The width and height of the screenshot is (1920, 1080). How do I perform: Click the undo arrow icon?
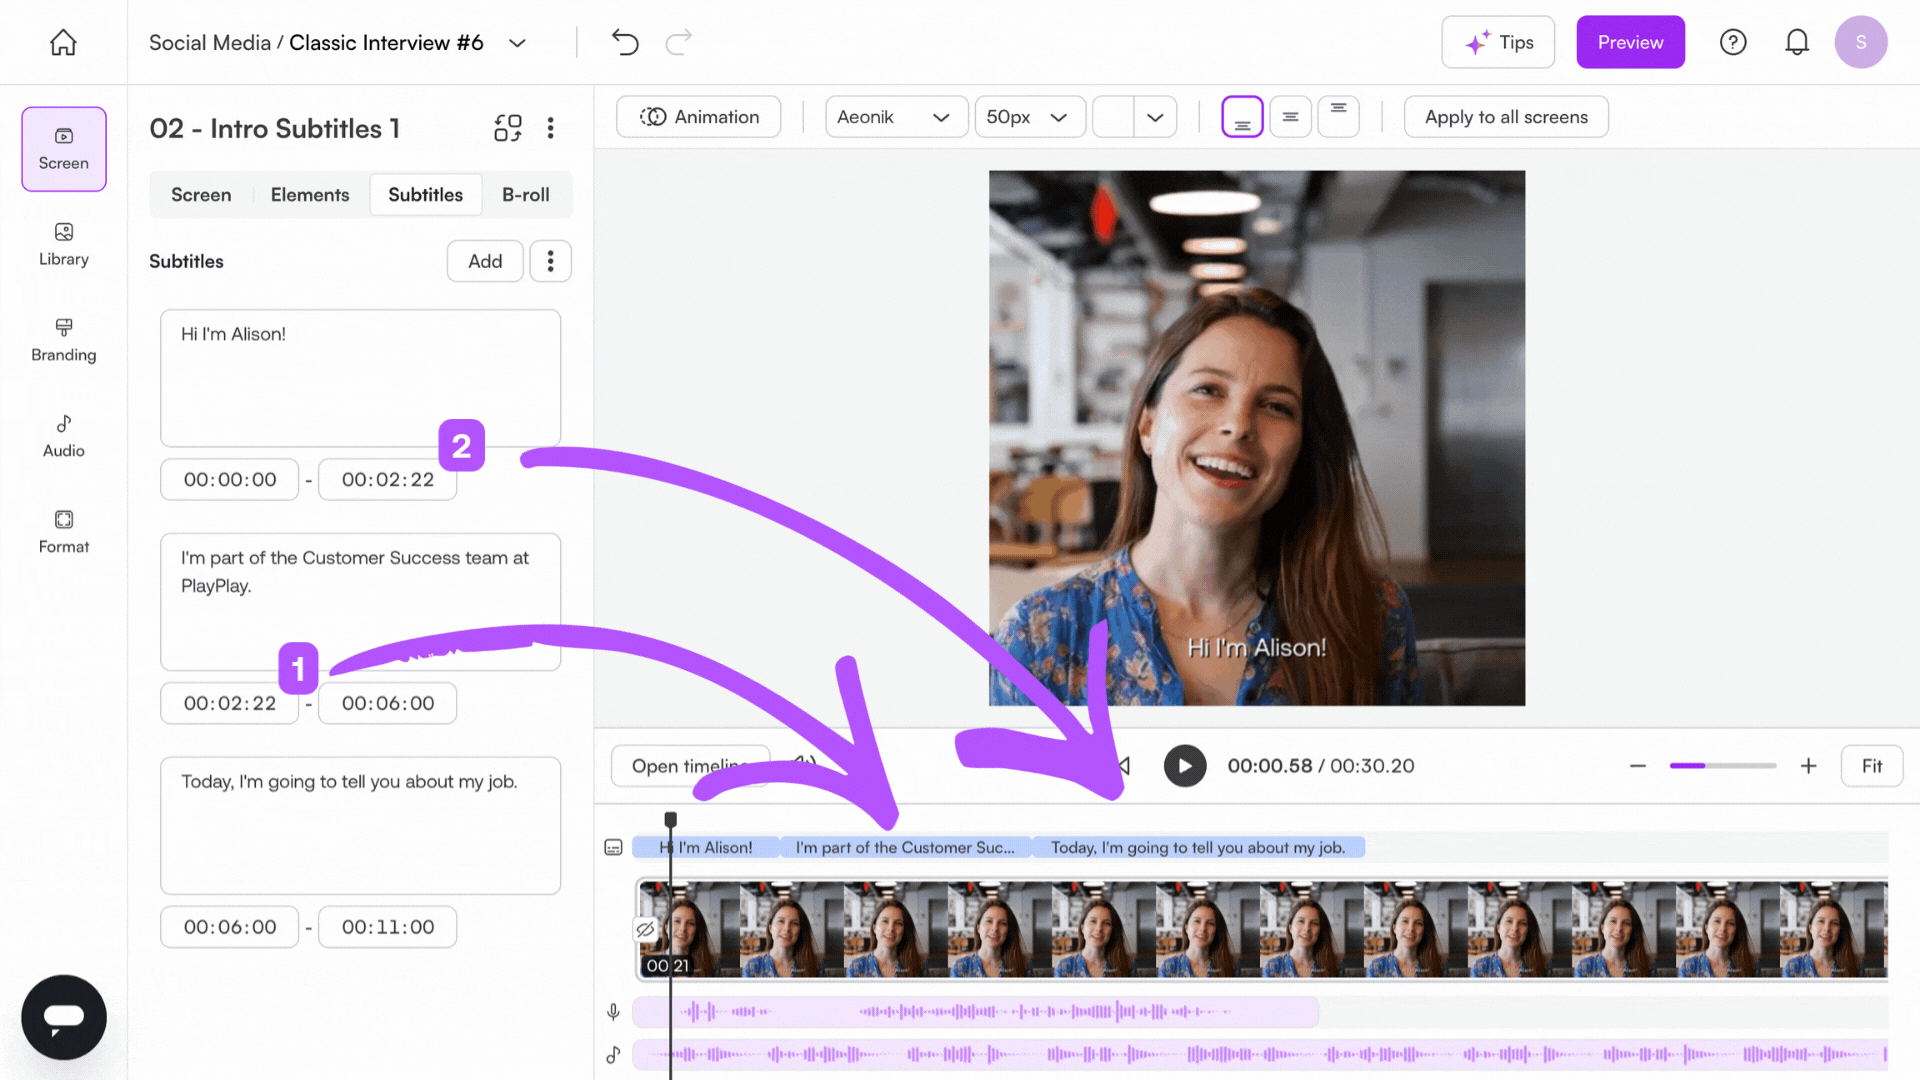(x=625, y=42)
